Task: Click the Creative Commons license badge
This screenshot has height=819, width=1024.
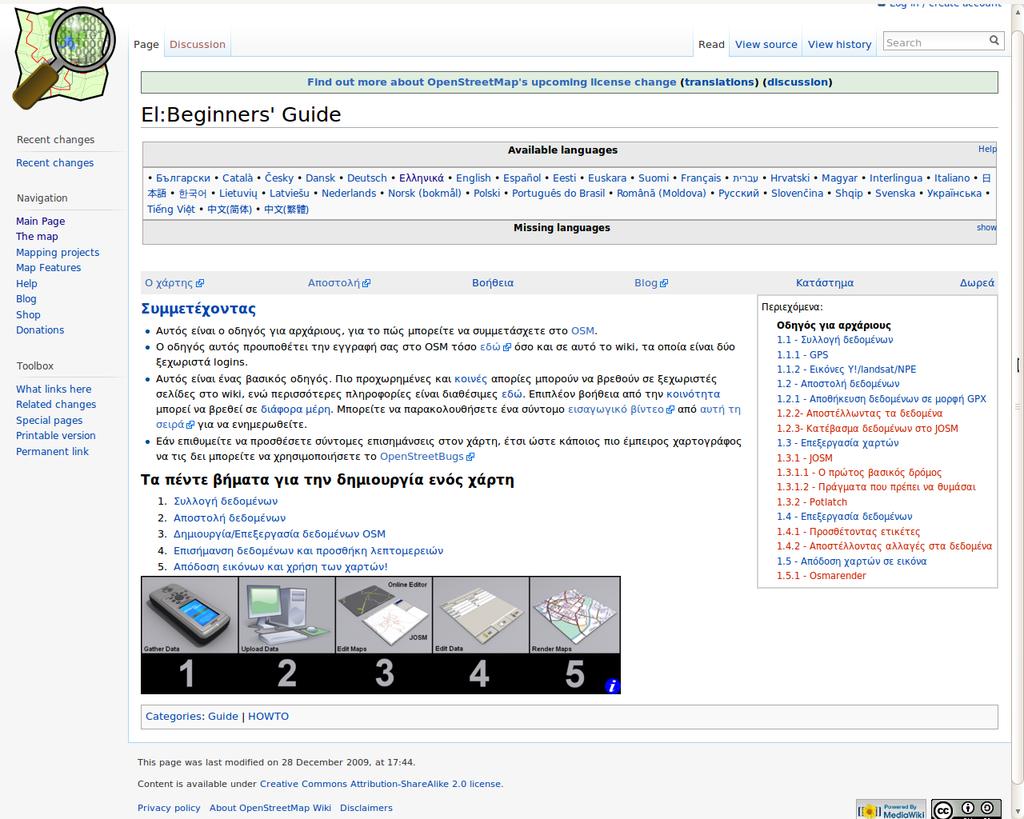Action: coord(966,810)
